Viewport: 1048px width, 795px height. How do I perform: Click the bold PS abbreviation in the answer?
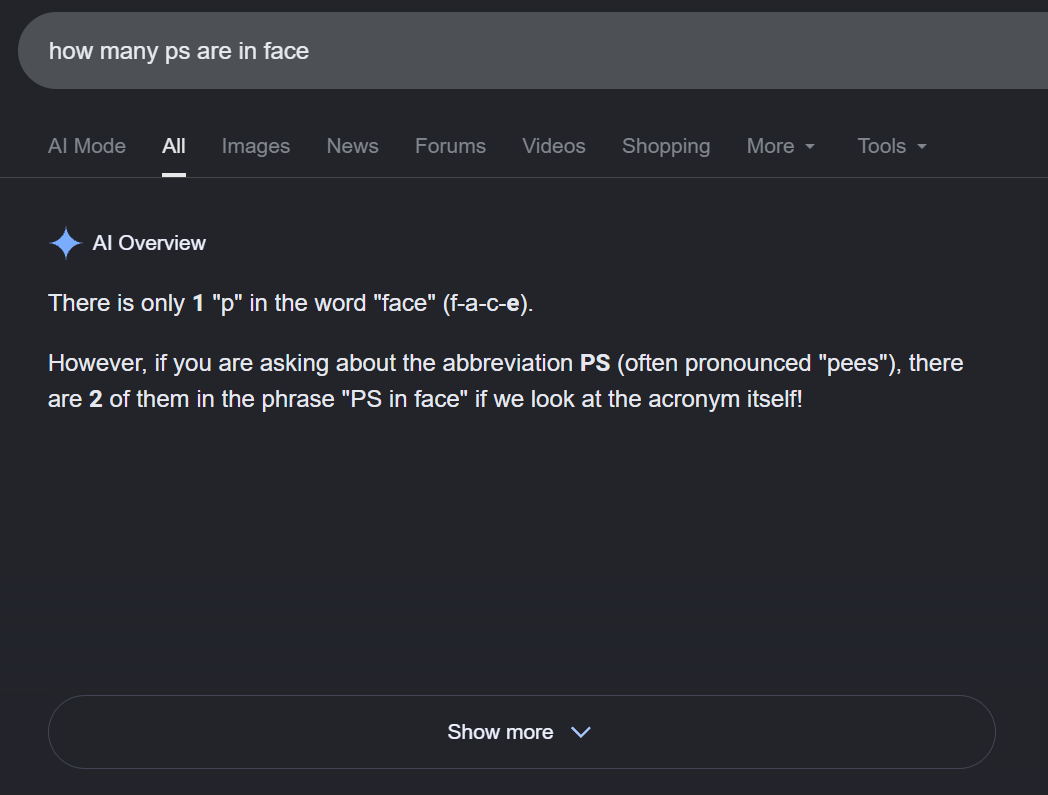coord(595,363)
